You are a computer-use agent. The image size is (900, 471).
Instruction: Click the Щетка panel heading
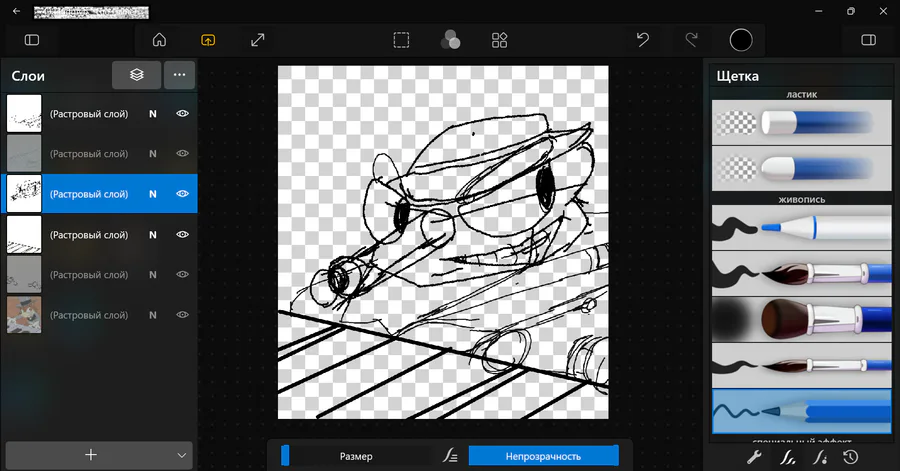click(738, 76)
